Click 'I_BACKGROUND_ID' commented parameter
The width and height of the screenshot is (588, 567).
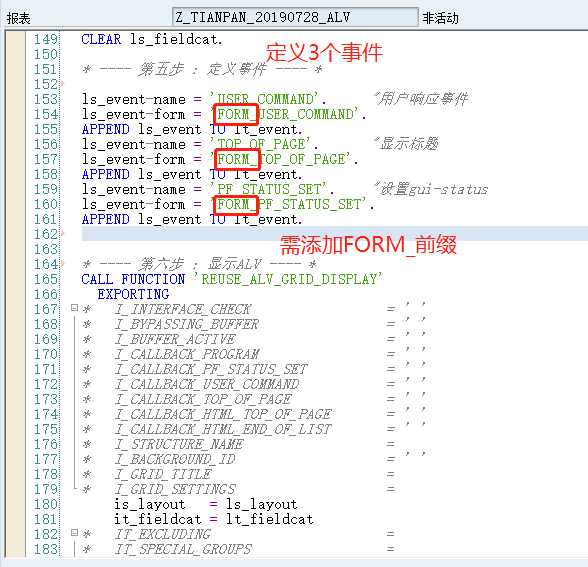click(175, 459)
